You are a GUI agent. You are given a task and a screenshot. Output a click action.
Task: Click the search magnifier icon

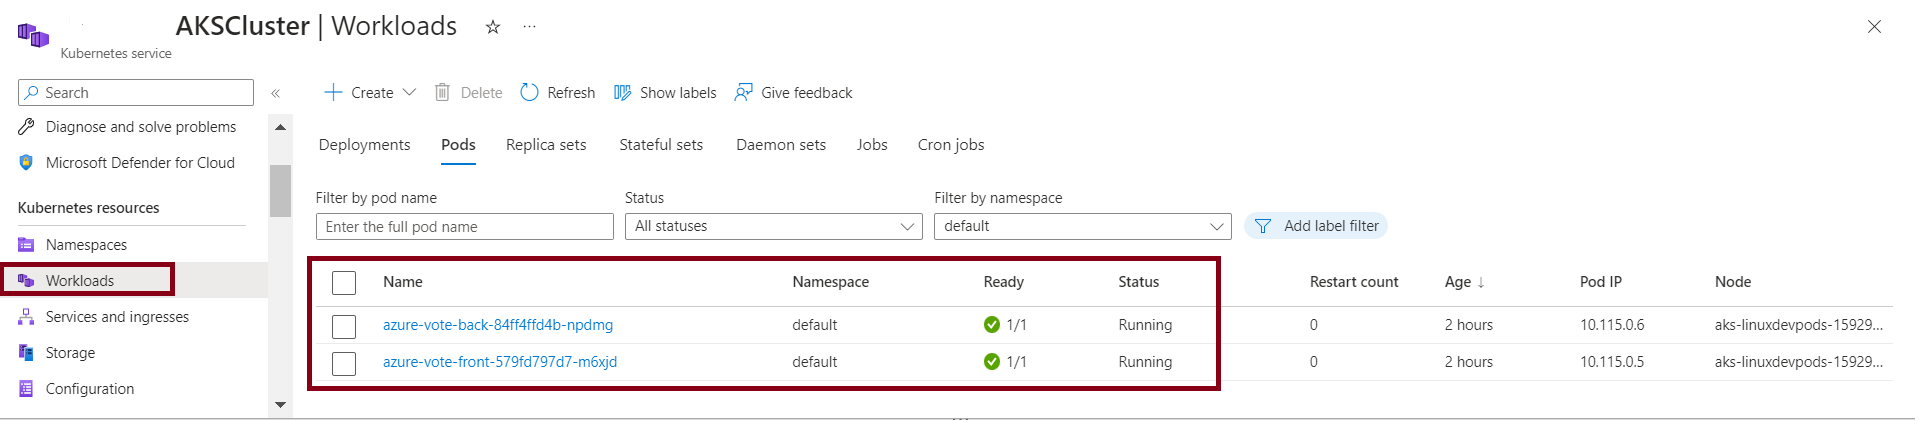click(32, 92)
